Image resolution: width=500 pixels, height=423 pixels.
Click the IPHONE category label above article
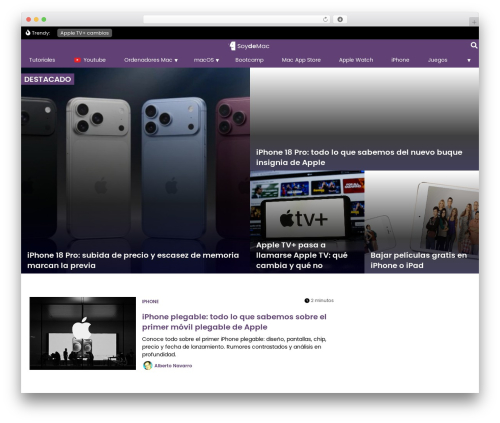pos(150,301)
